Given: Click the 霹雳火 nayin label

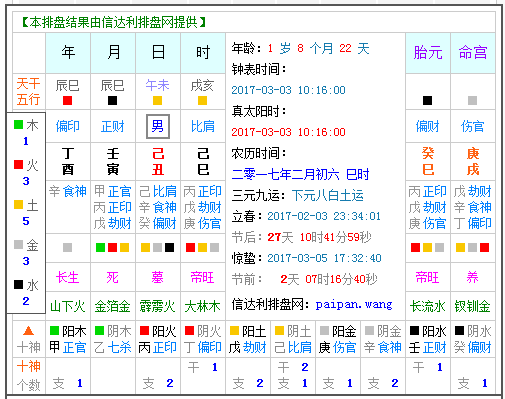Looking at the screenshot, I should click(x=157, y=306).
